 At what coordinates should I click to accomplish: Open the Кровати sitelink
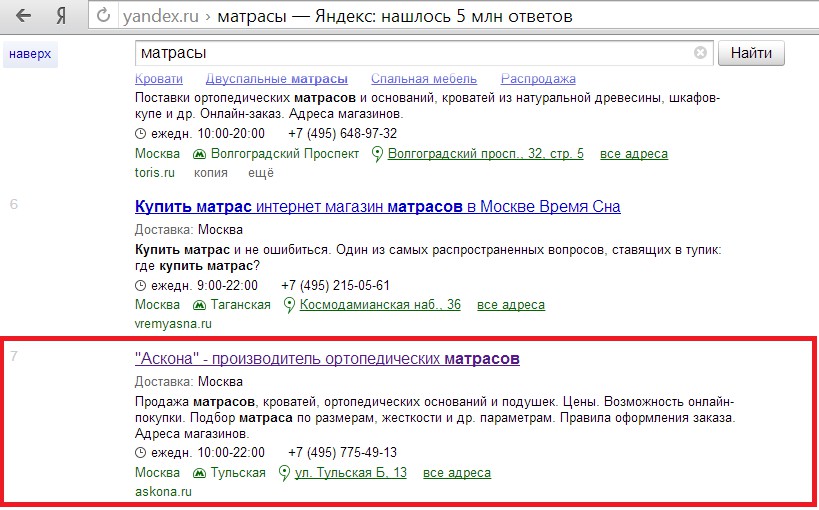point(159,79)
